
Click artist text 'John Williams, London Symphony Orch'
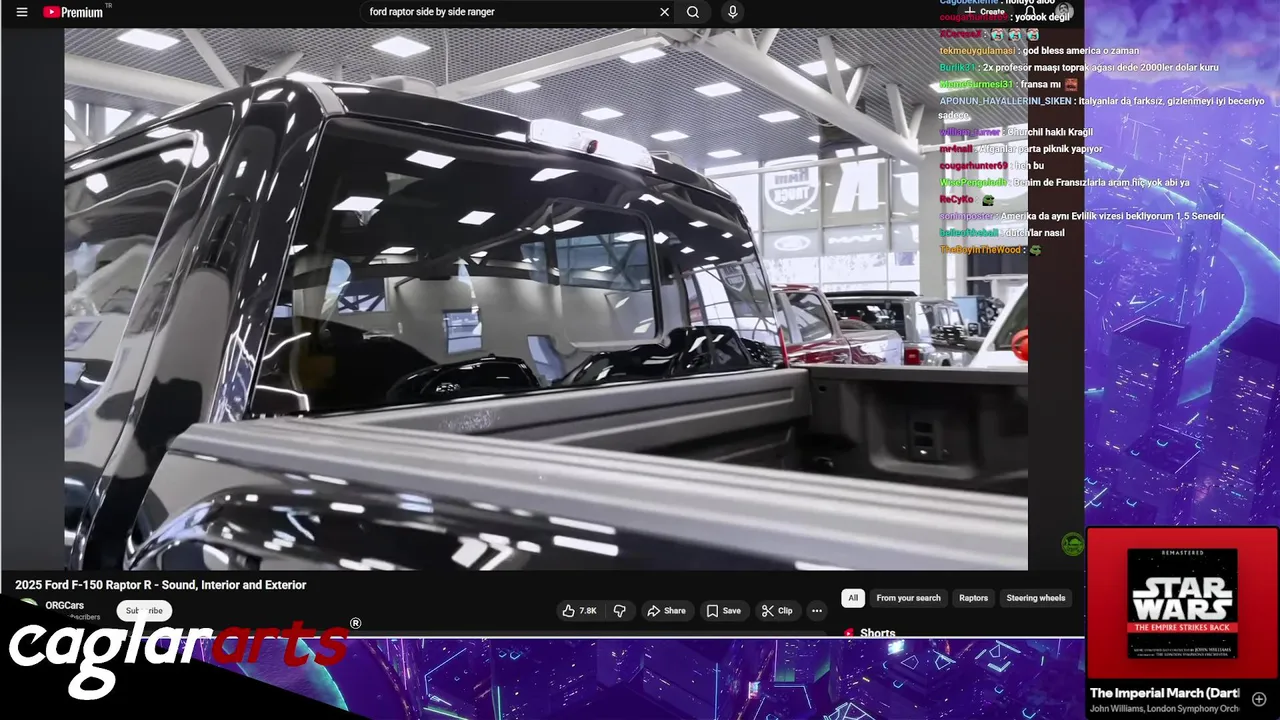[1165, 709]
